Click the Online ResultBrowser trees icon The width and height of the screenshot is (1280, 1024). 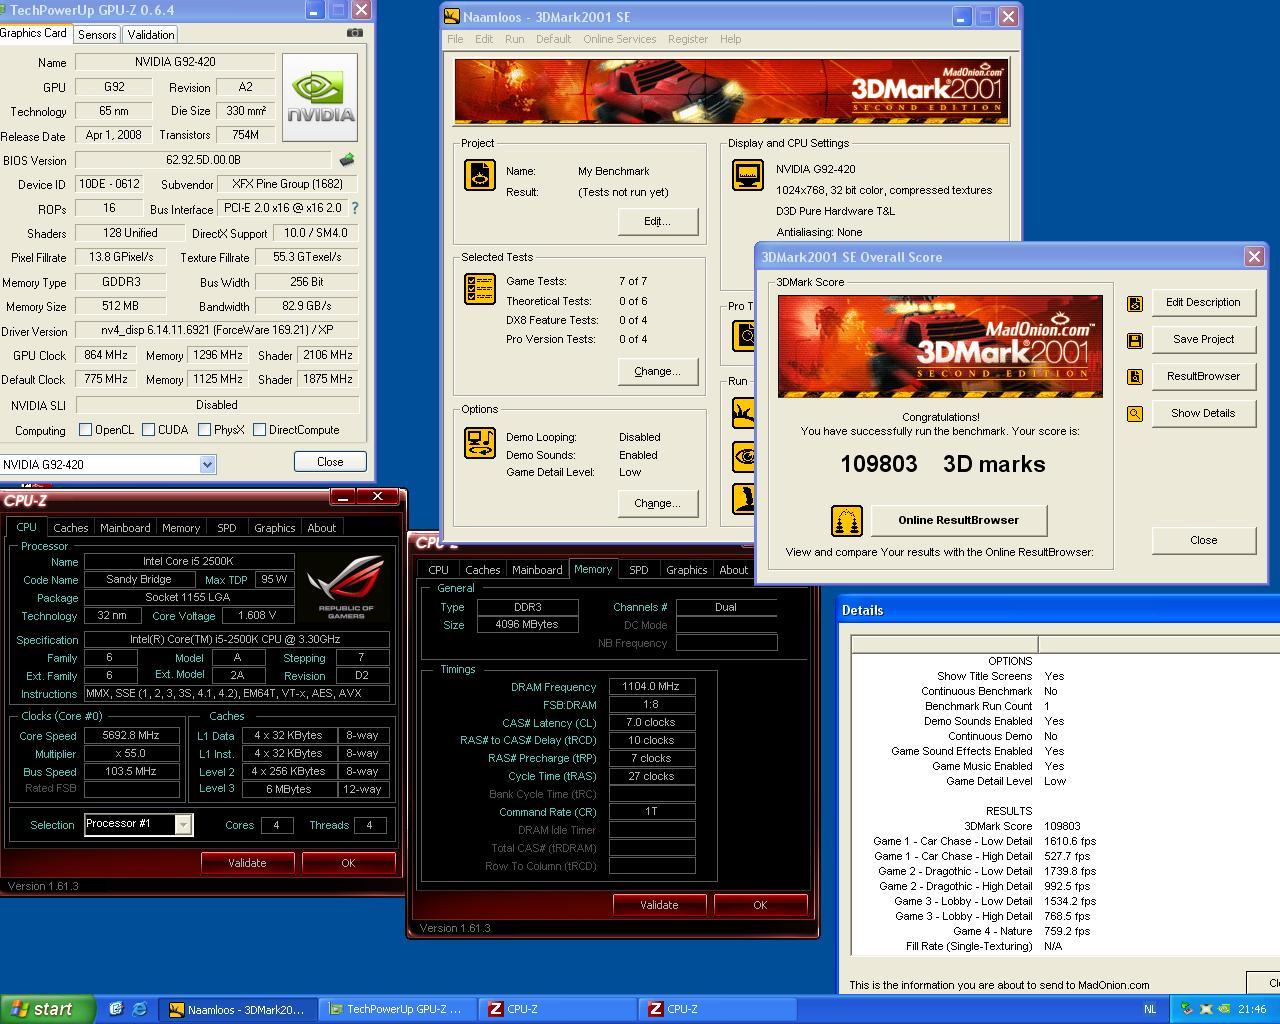click(x=847, y=521)
